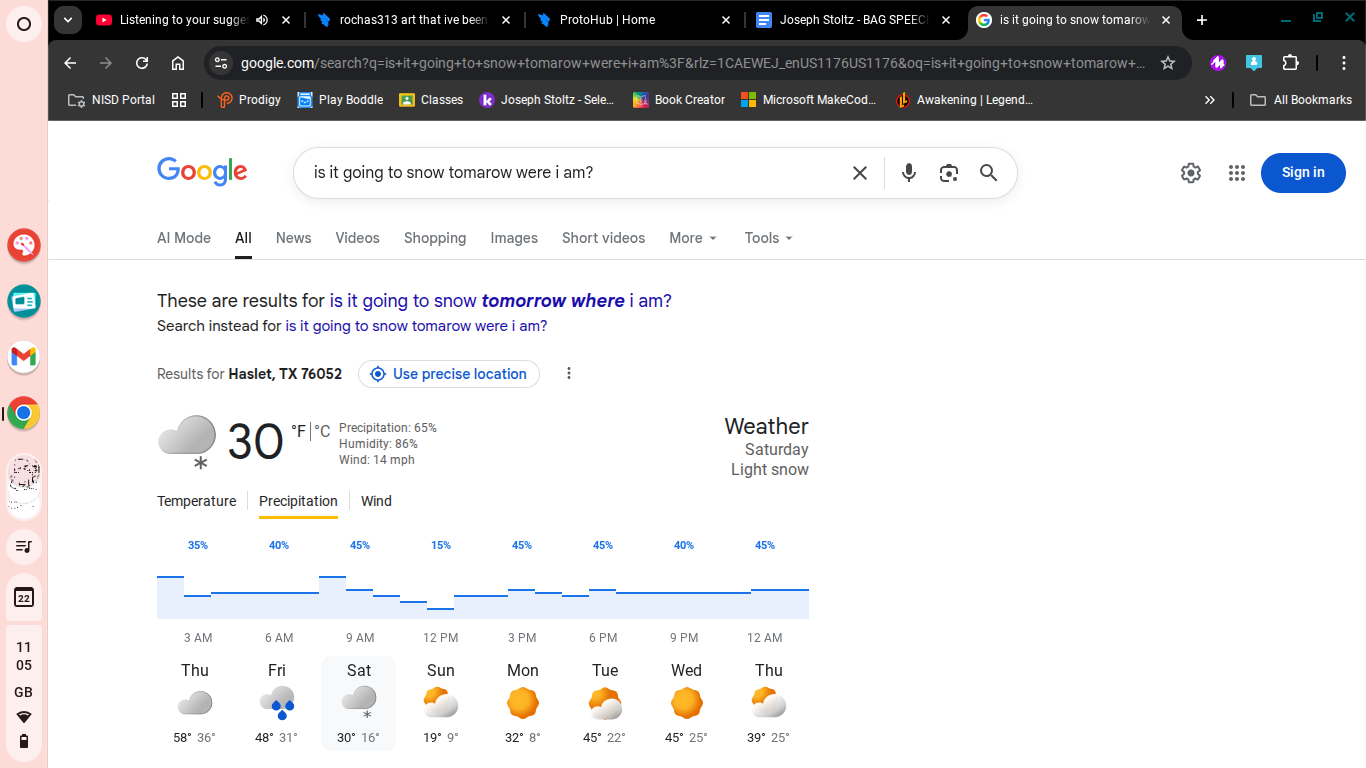Image resolution: width=1366 pixels, height=768 pixels.
Task: Switch temperature unit to Fahrenheit
Action: tap(298, 432)
